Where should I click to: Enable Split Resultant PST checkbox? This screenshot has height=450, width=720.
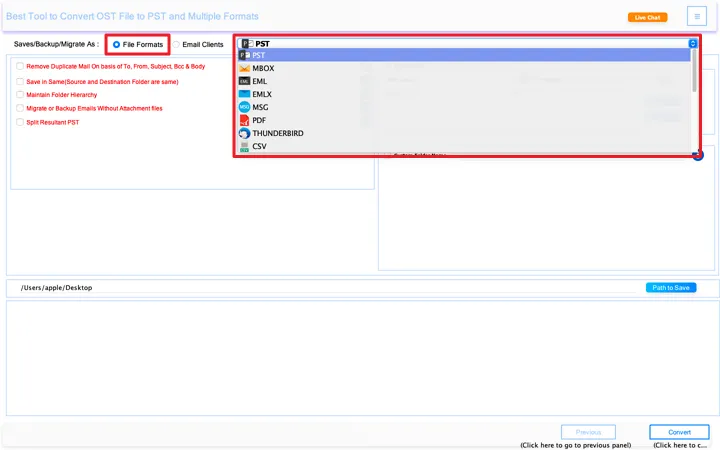point(20,122)
